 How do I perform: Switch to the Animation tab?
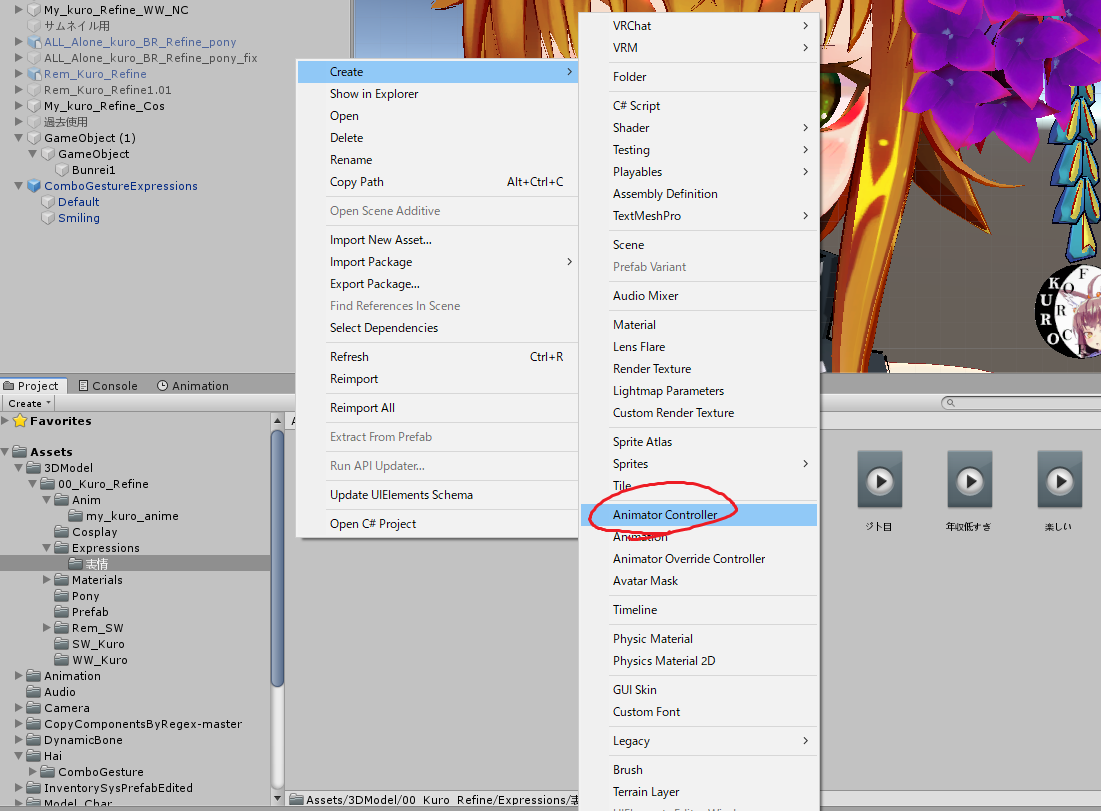tap(193, 386)
